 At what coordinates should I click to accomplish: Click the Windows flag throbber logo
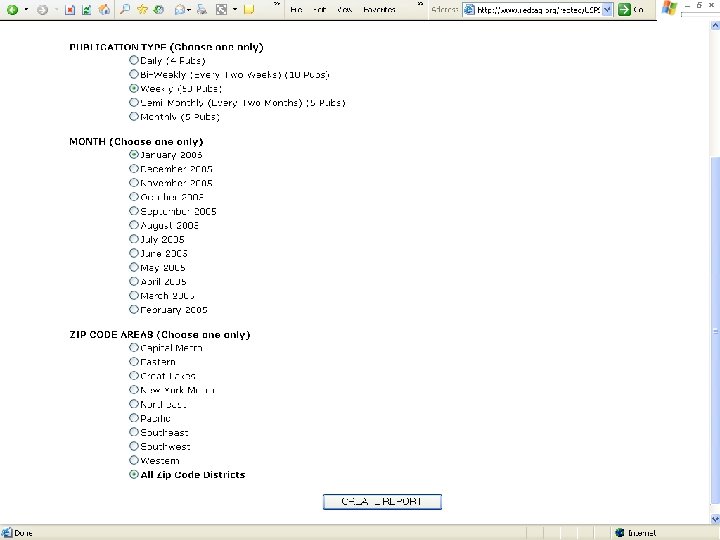pyautogui.click(x=669, y=8)
